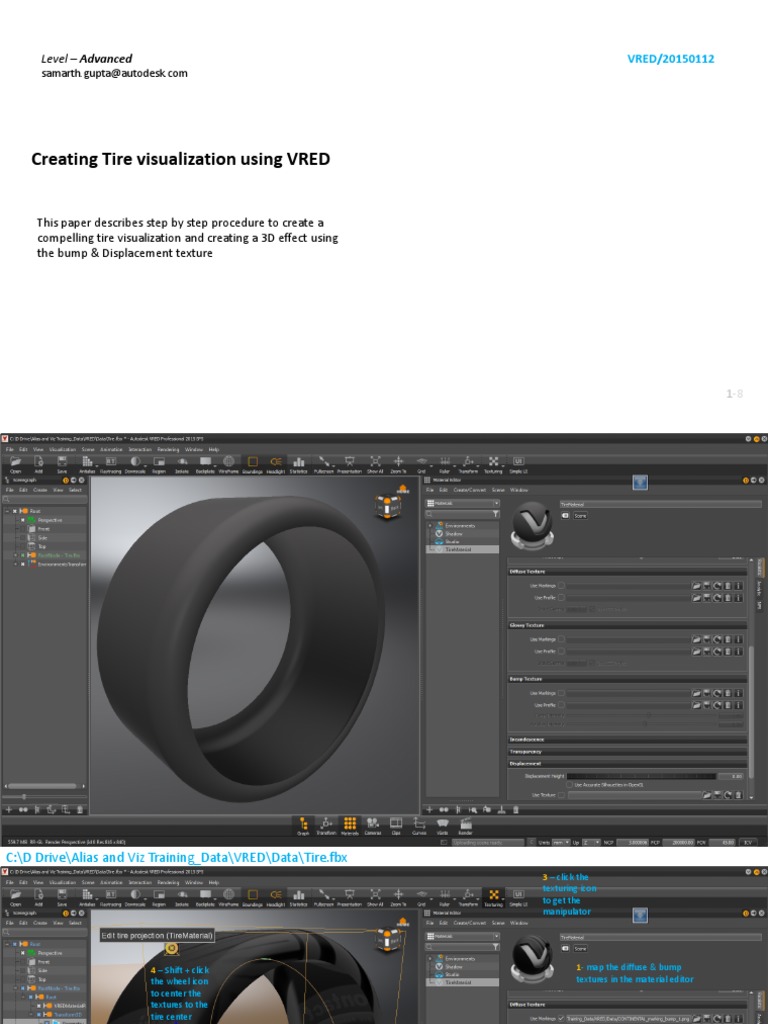
Task: Load Diffuse Texture Use Markings folder icon, upper screenshot
Action: click(x=696, y=586)
